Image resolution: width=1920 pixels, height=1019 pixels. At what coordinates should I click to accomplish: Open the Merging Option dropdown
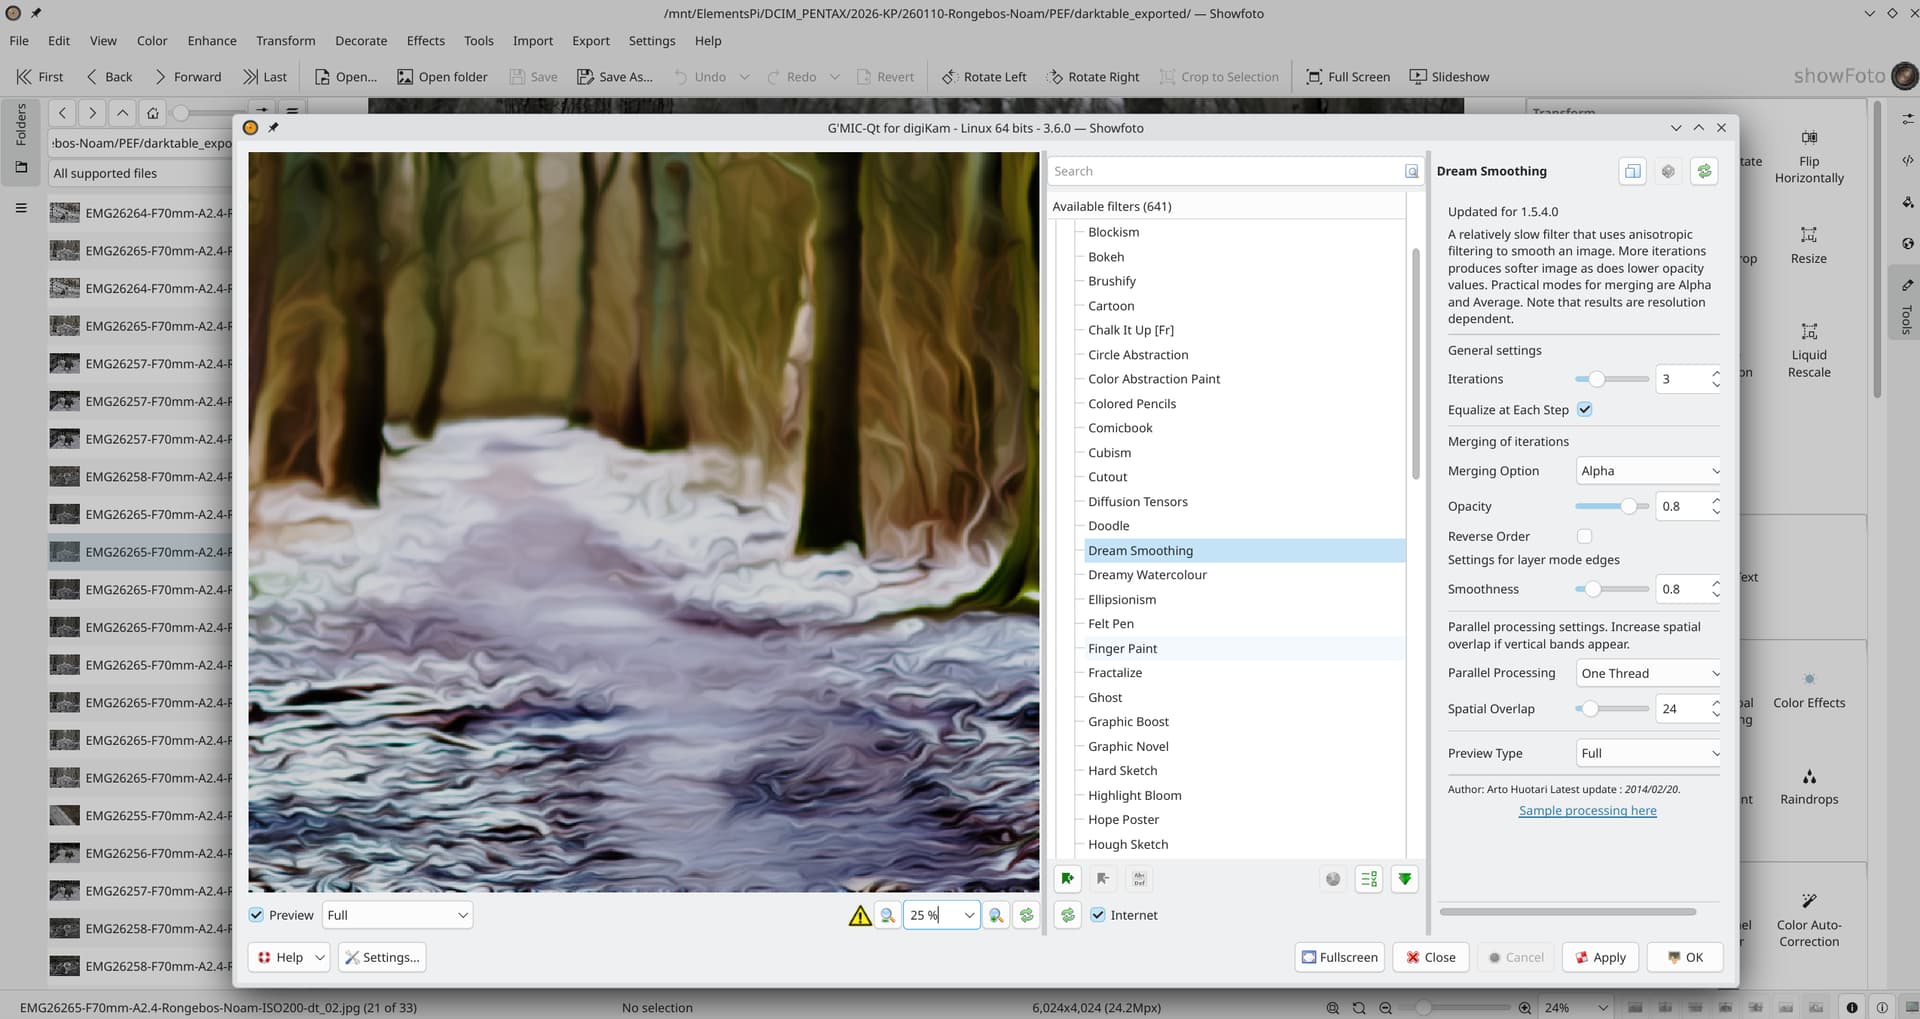(1648, 471)
